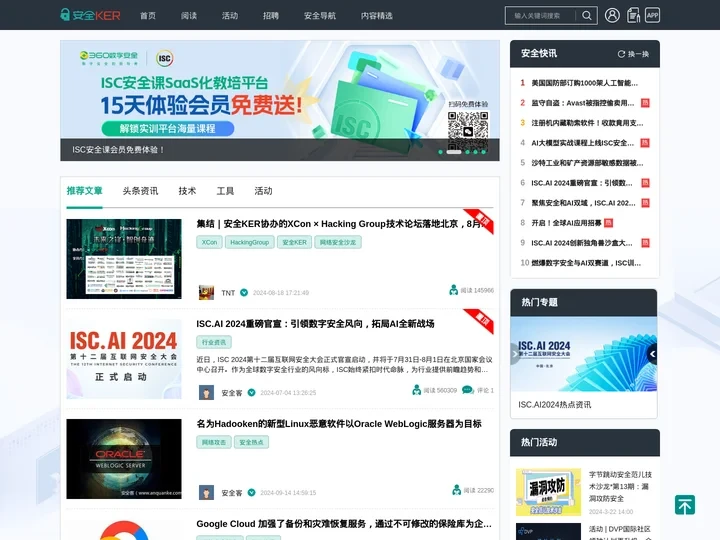This screenshot has width=720, height=540.
Task: Click the verified badge next to TNT
Action: 244,292
